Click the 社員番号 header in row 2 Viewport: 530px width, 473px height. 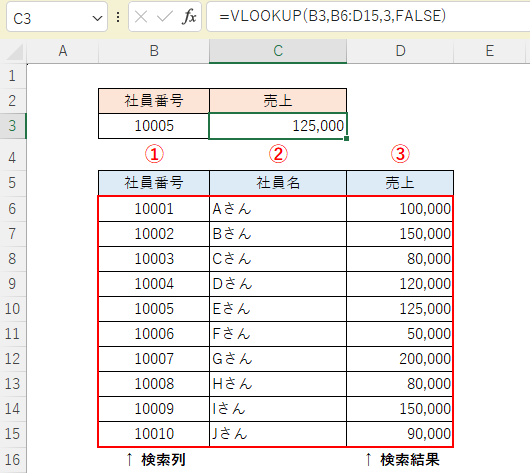(154, 101)
